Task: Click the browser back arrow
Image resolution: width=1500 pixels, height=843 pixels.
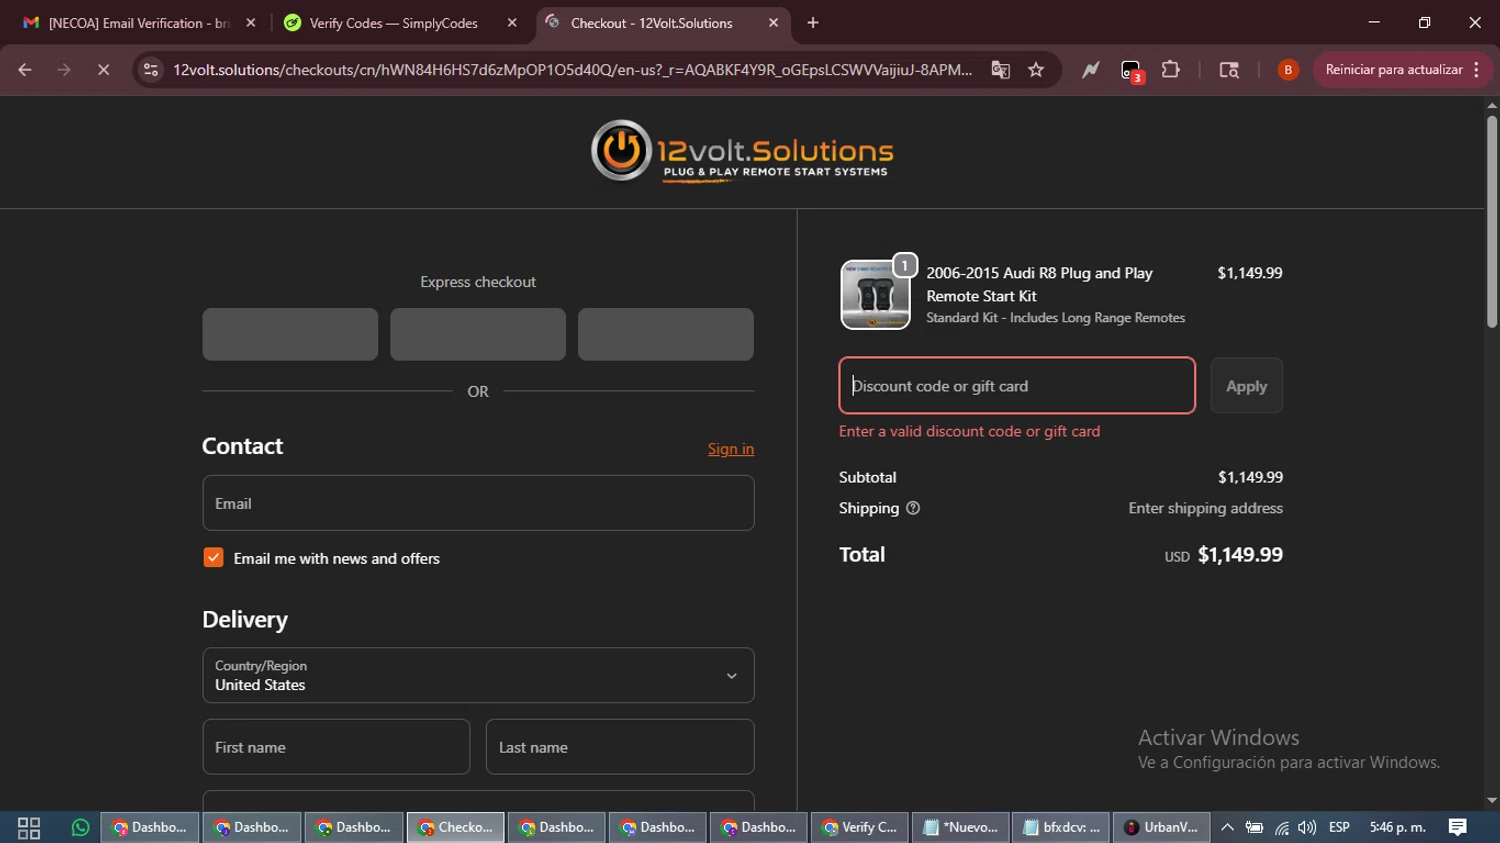Action: tap(25, 70)
